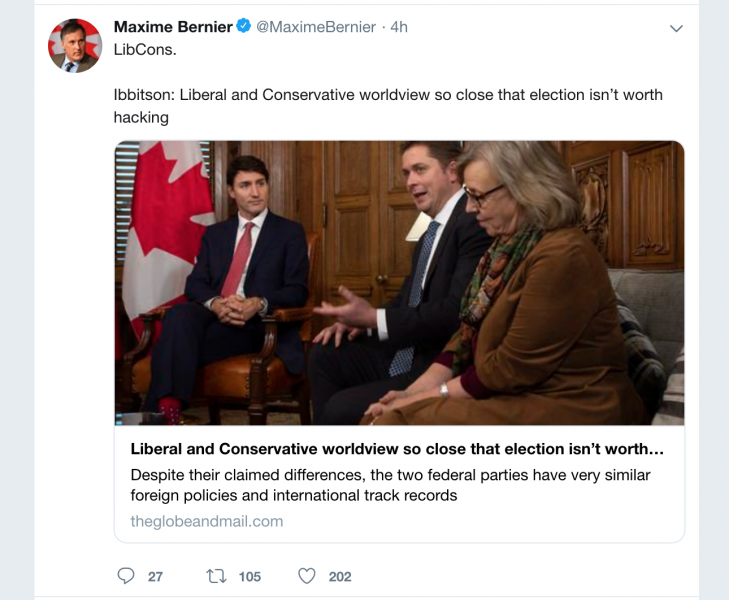Open the @MaximeBernier handle link

click(x=316, y=27)
